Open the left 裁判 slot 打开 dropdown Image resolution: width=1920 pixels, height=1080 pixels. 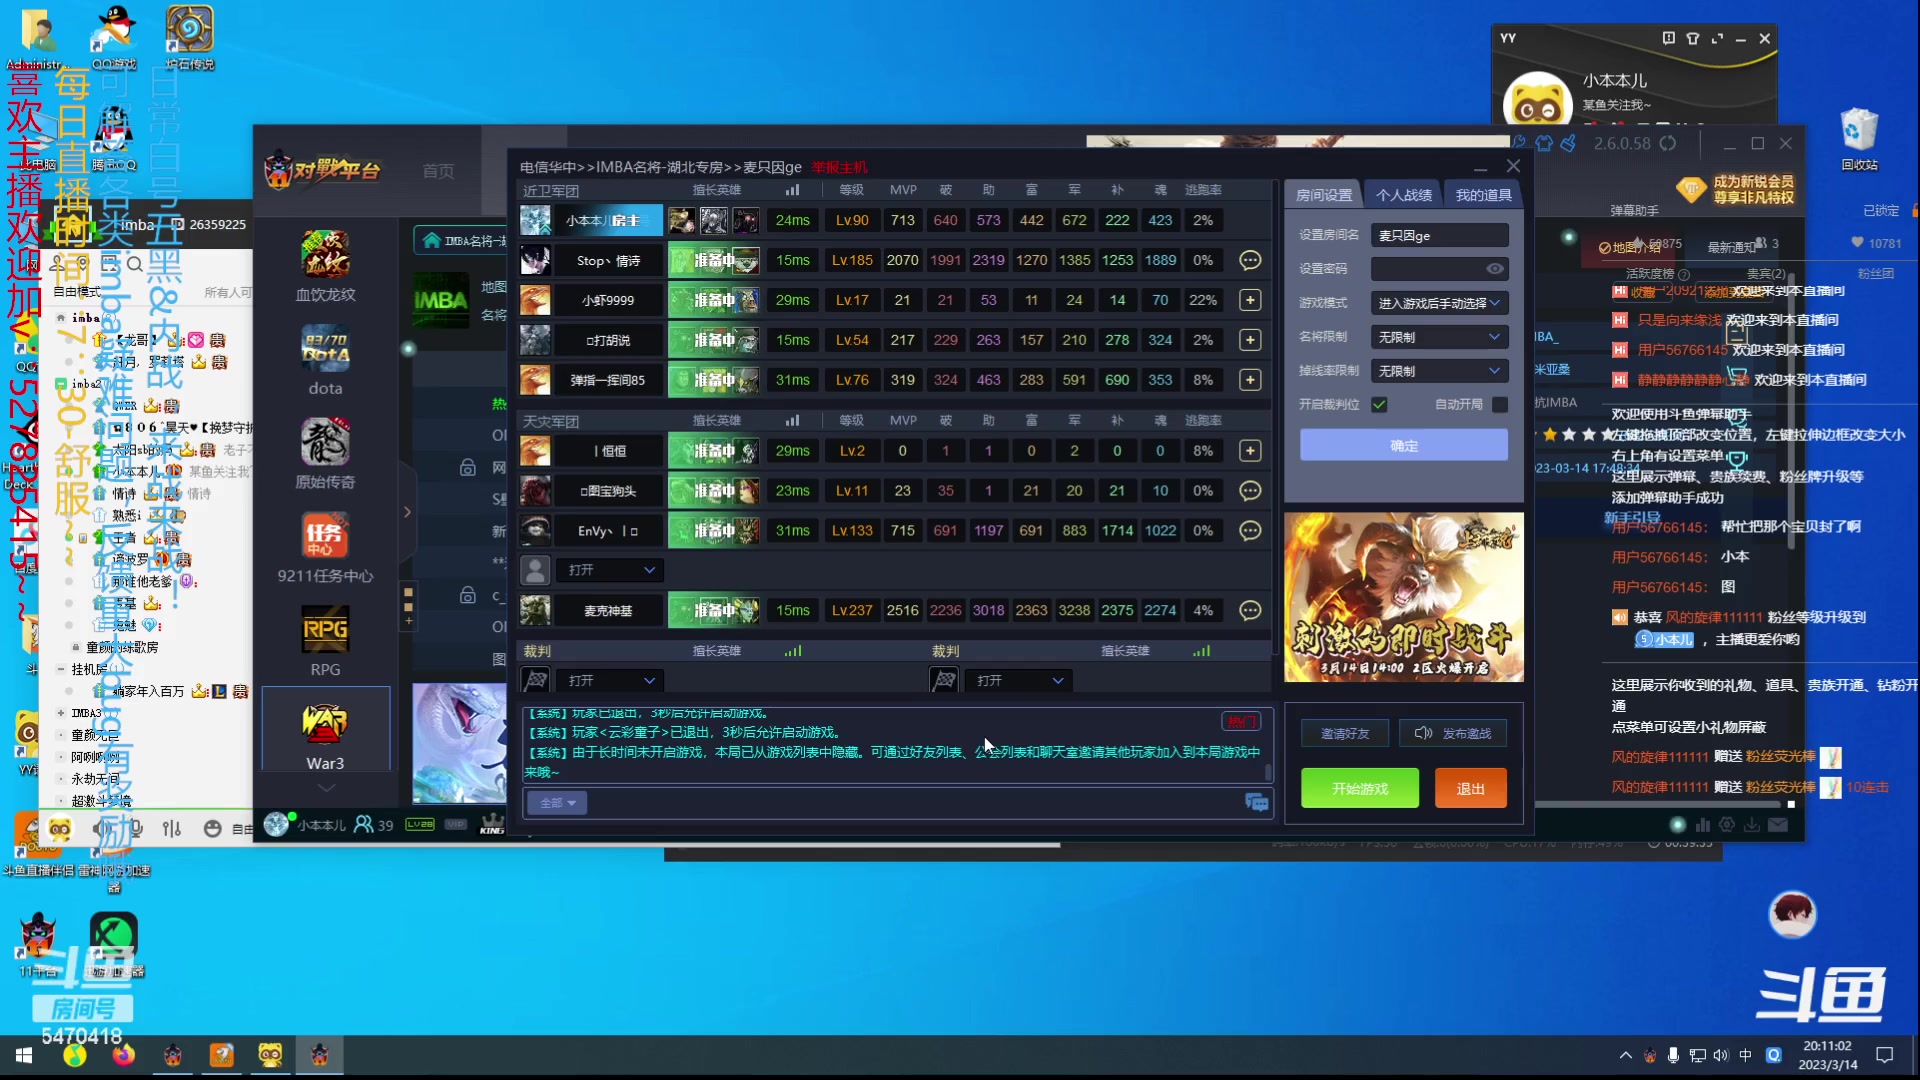click(x=610, y=680)
